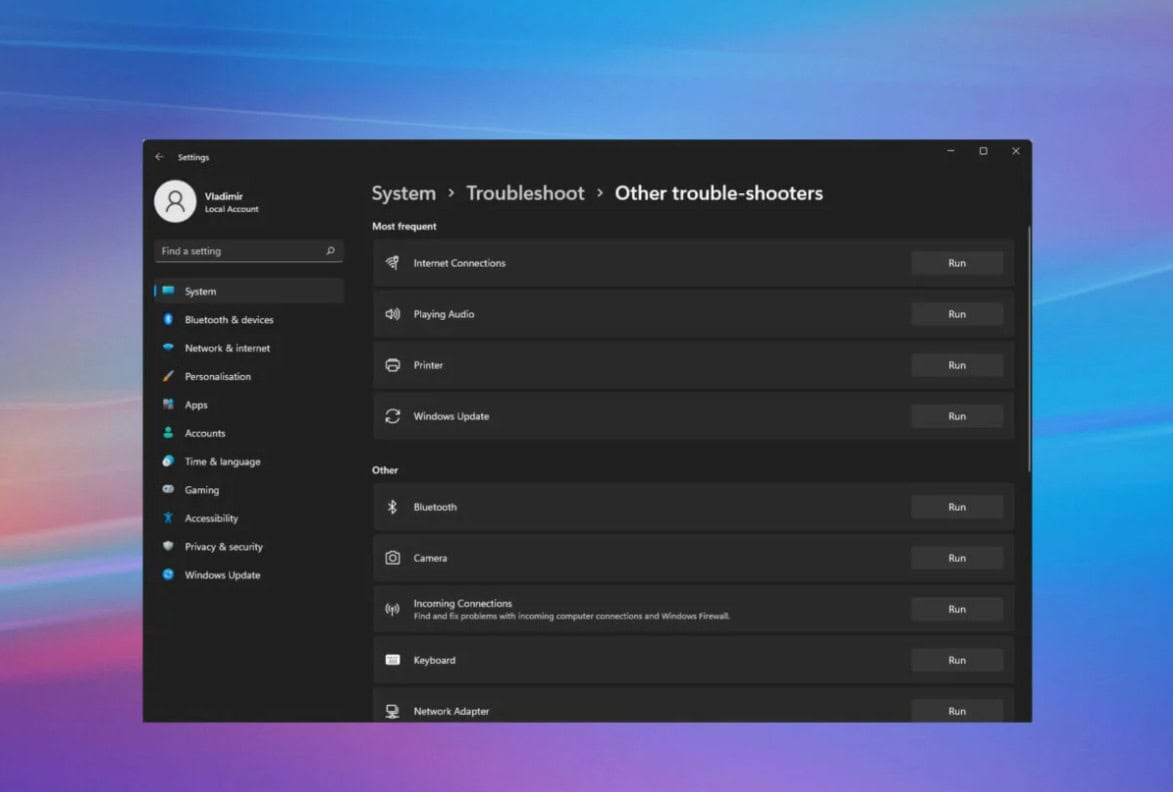This screenshot has width=1173, height=792.
Task: Click the Network & internet wifi icon
Action: (168, 348)
